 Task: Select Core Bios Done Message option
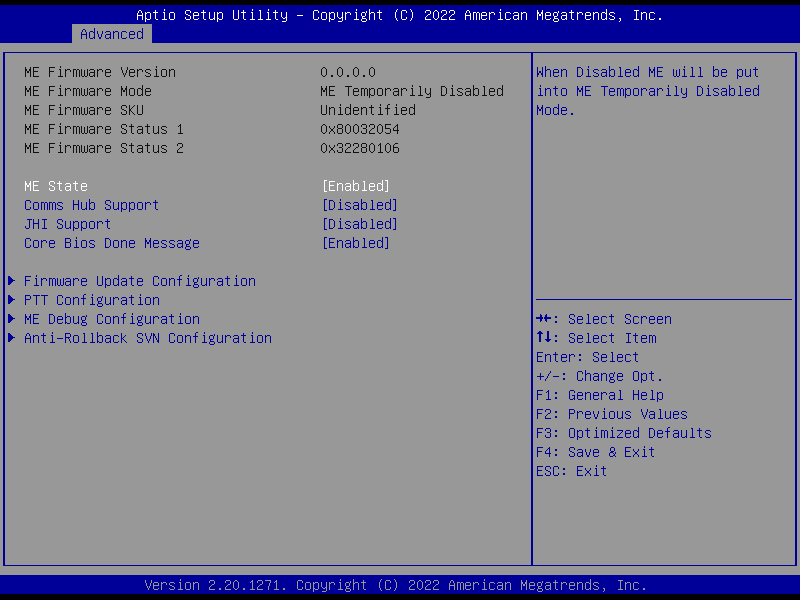tap(112, 243)
